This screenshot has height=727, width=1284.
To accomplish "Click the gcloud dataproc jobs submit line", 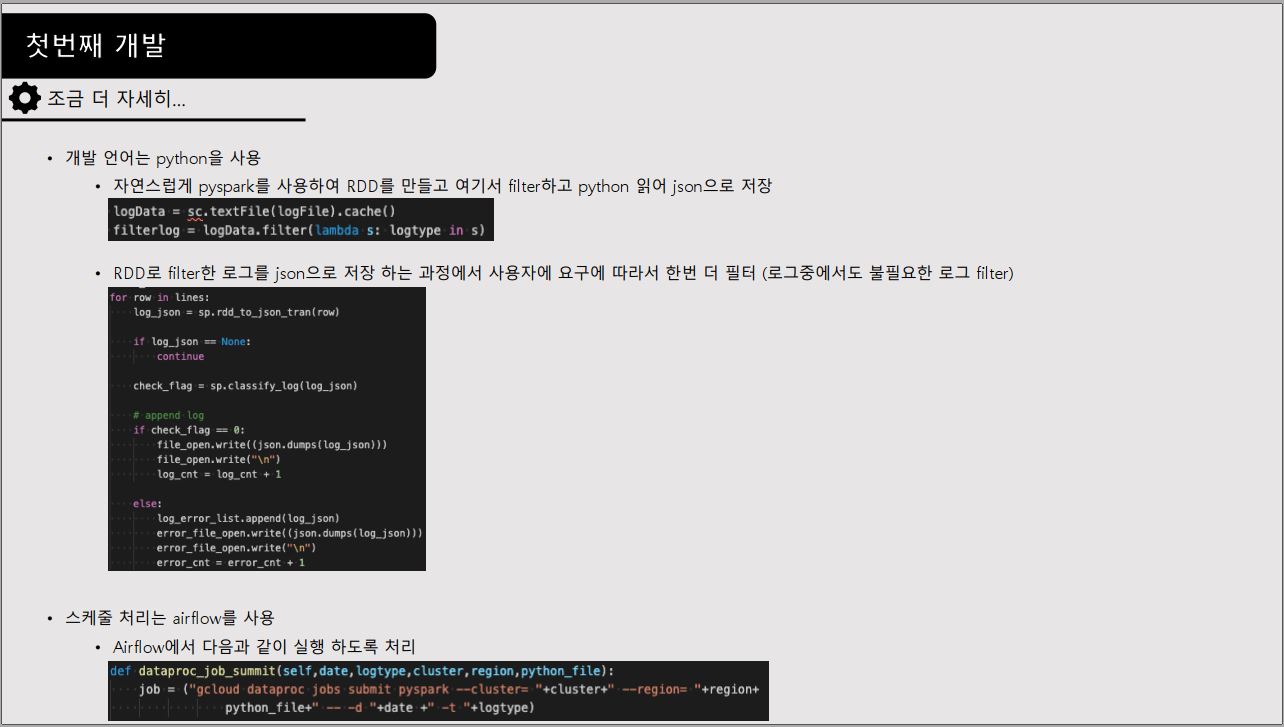I will click(x=449, y=690).
